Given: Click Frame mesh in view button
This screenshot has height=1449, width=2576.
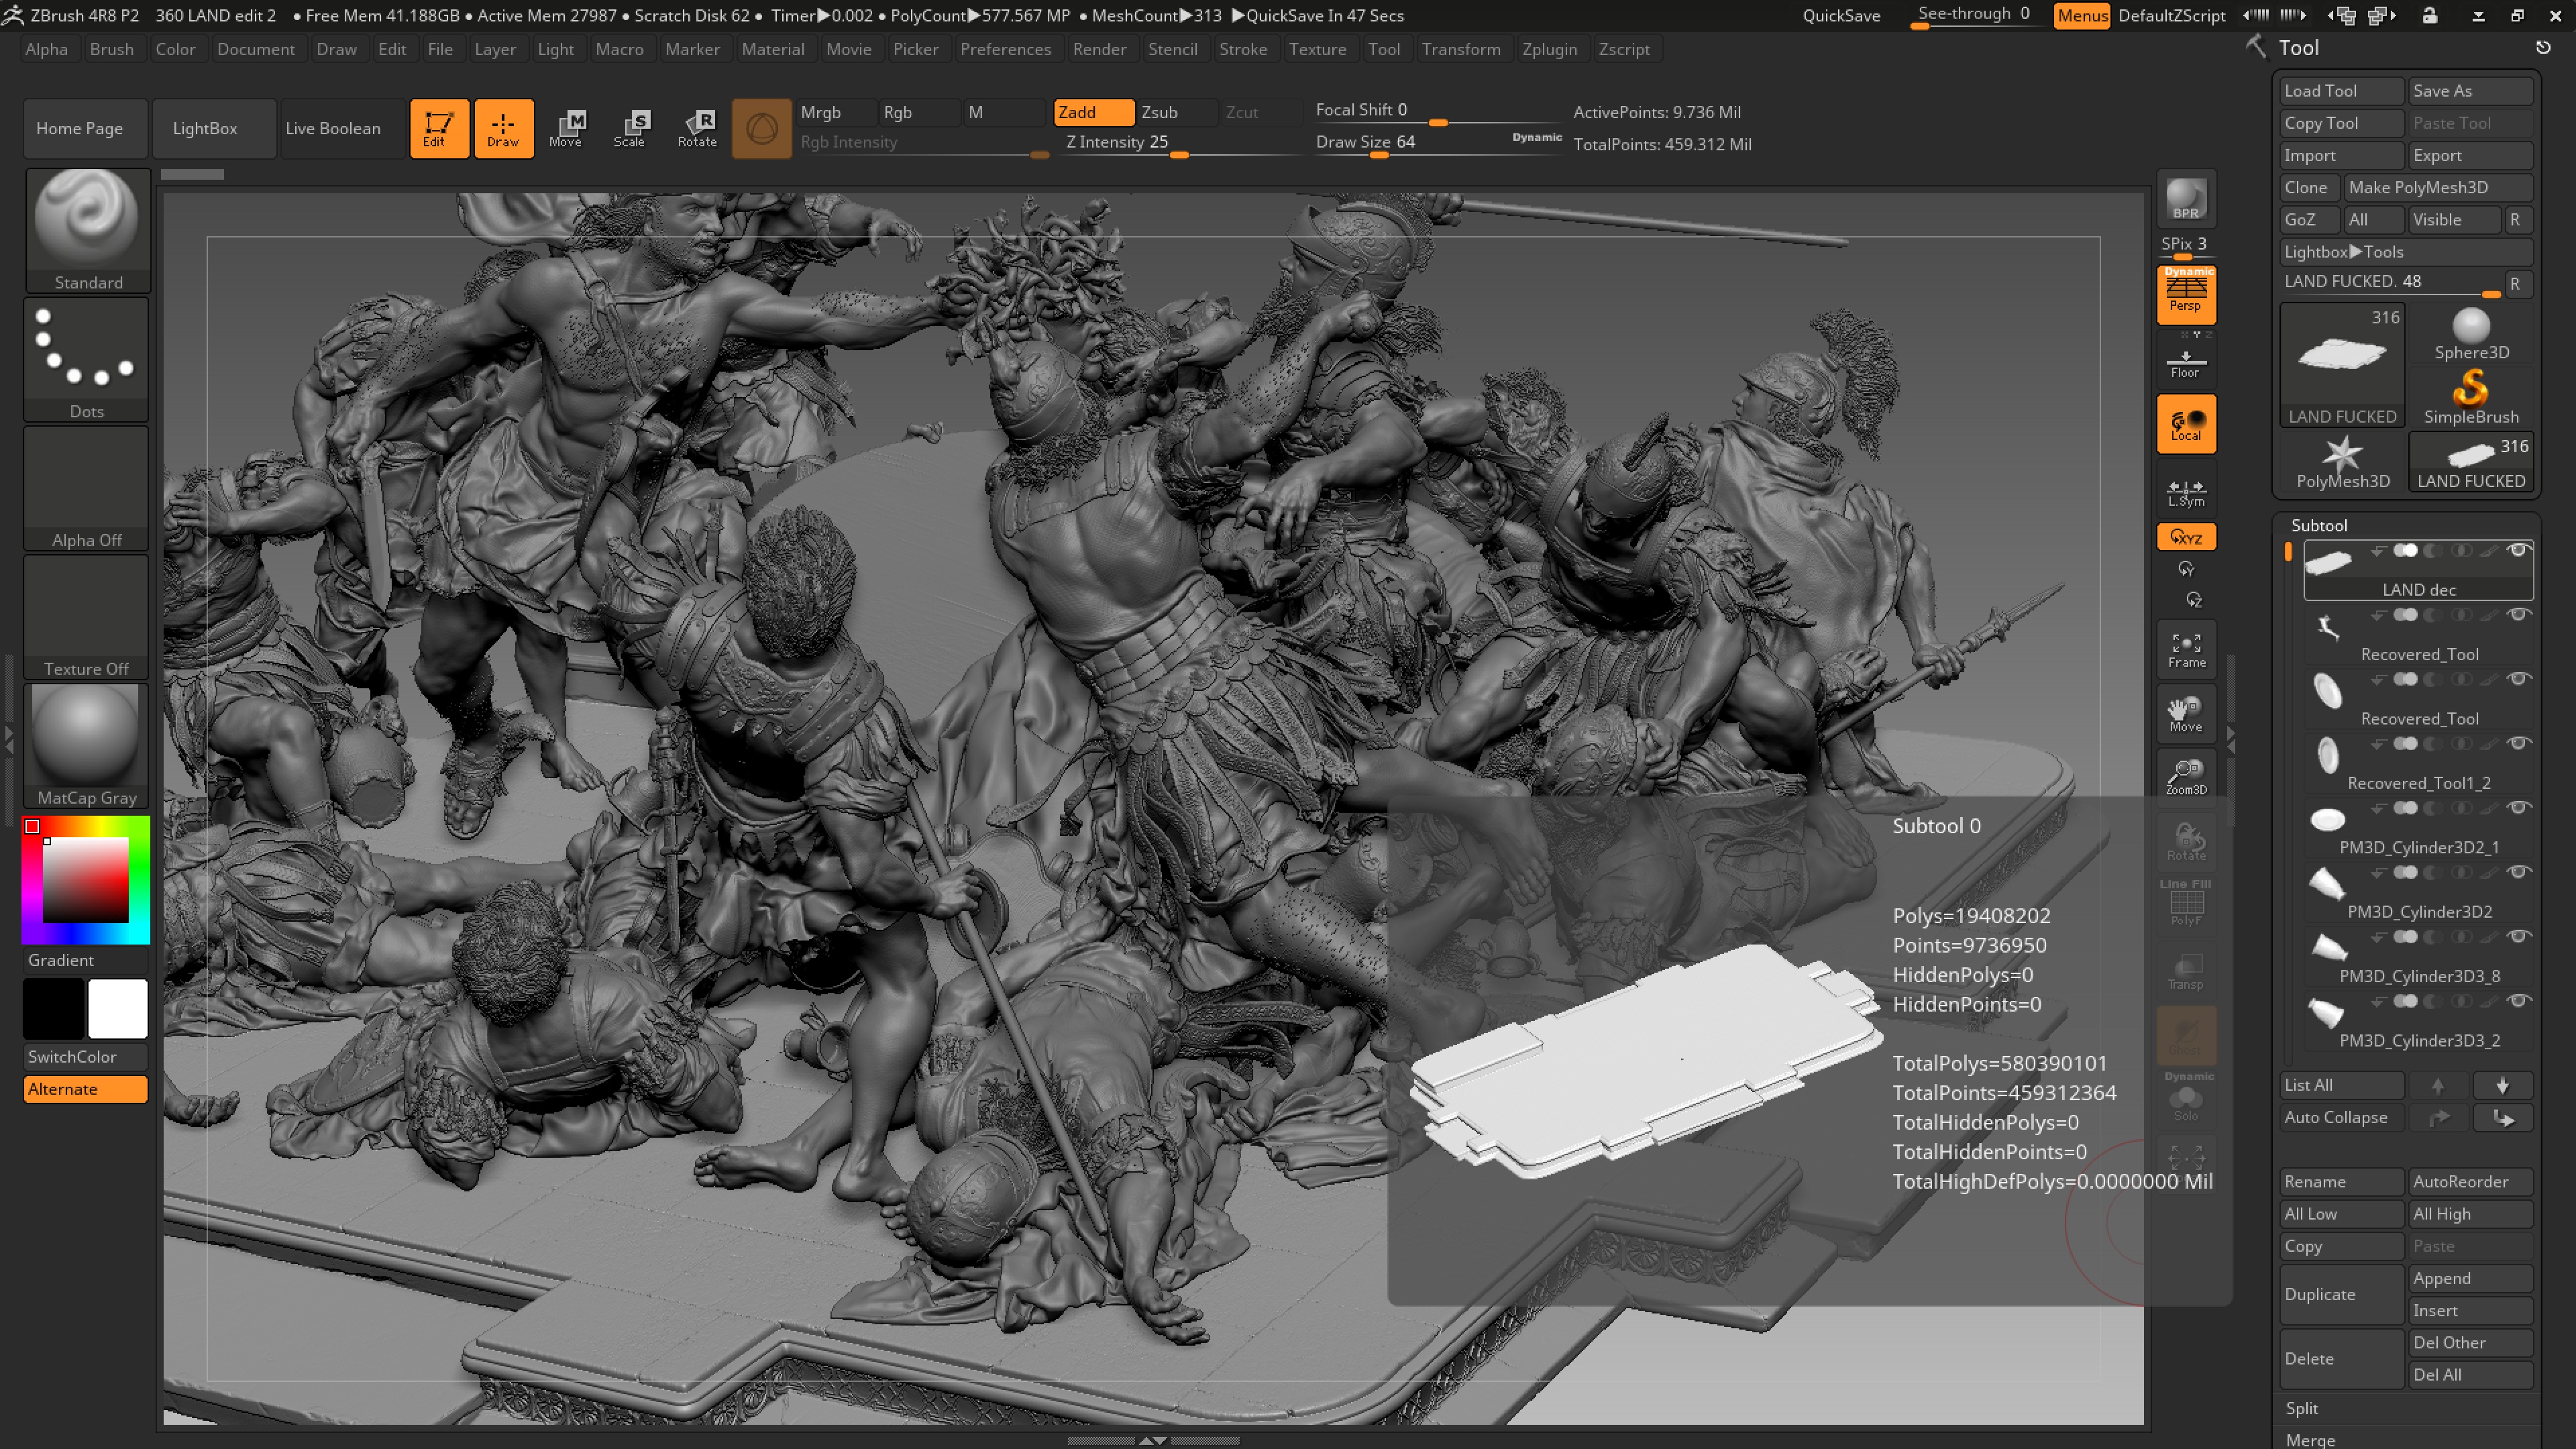Looking at the screenshot, I should (x=2185, y=649).
